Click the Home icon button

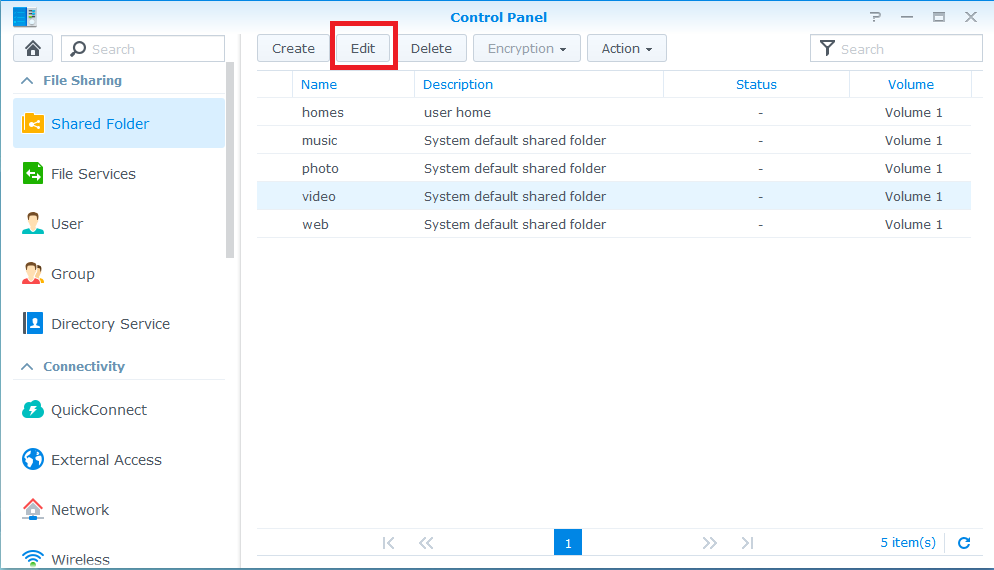[x=33, y=49]
